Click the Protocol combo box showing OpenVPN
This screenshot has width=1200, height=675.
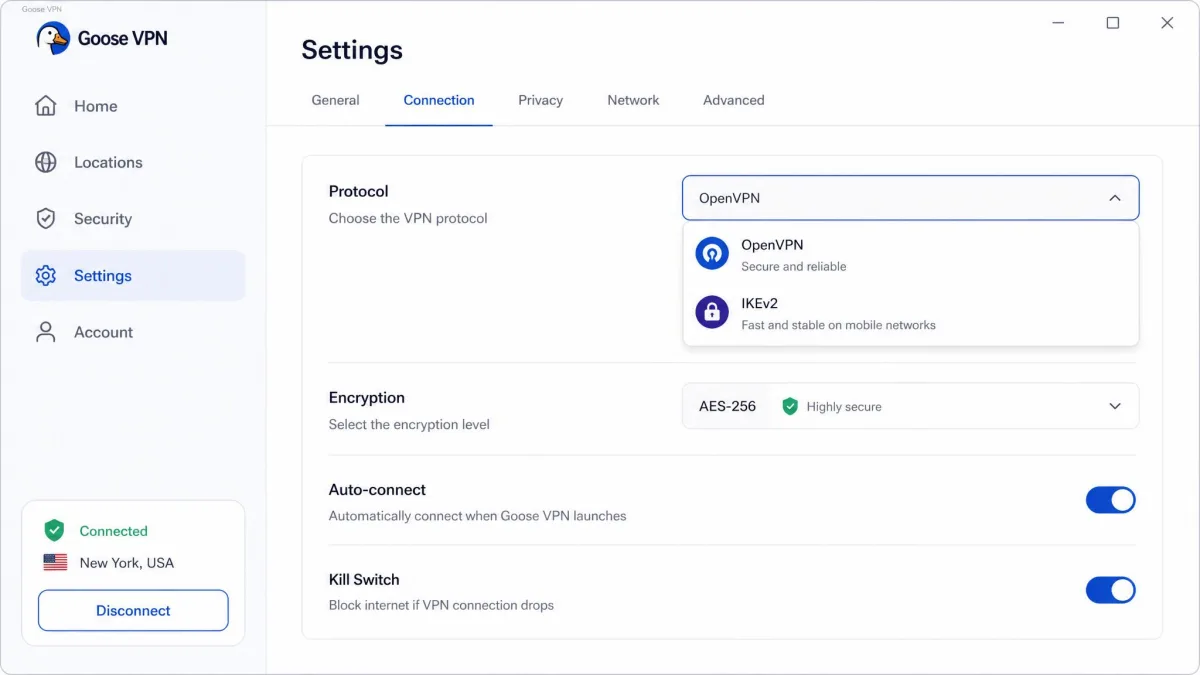[x=910, y=198]
